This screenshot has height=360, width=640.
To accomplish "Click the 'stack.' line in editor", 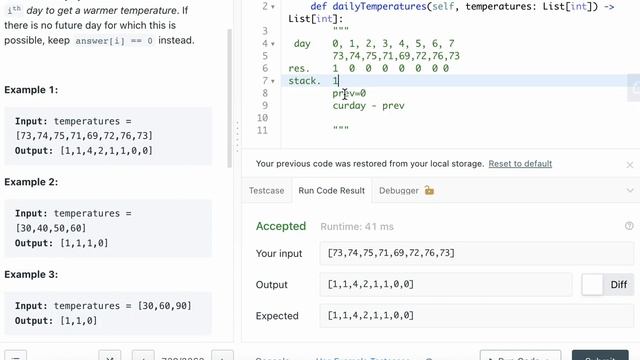I will (313, 81).
